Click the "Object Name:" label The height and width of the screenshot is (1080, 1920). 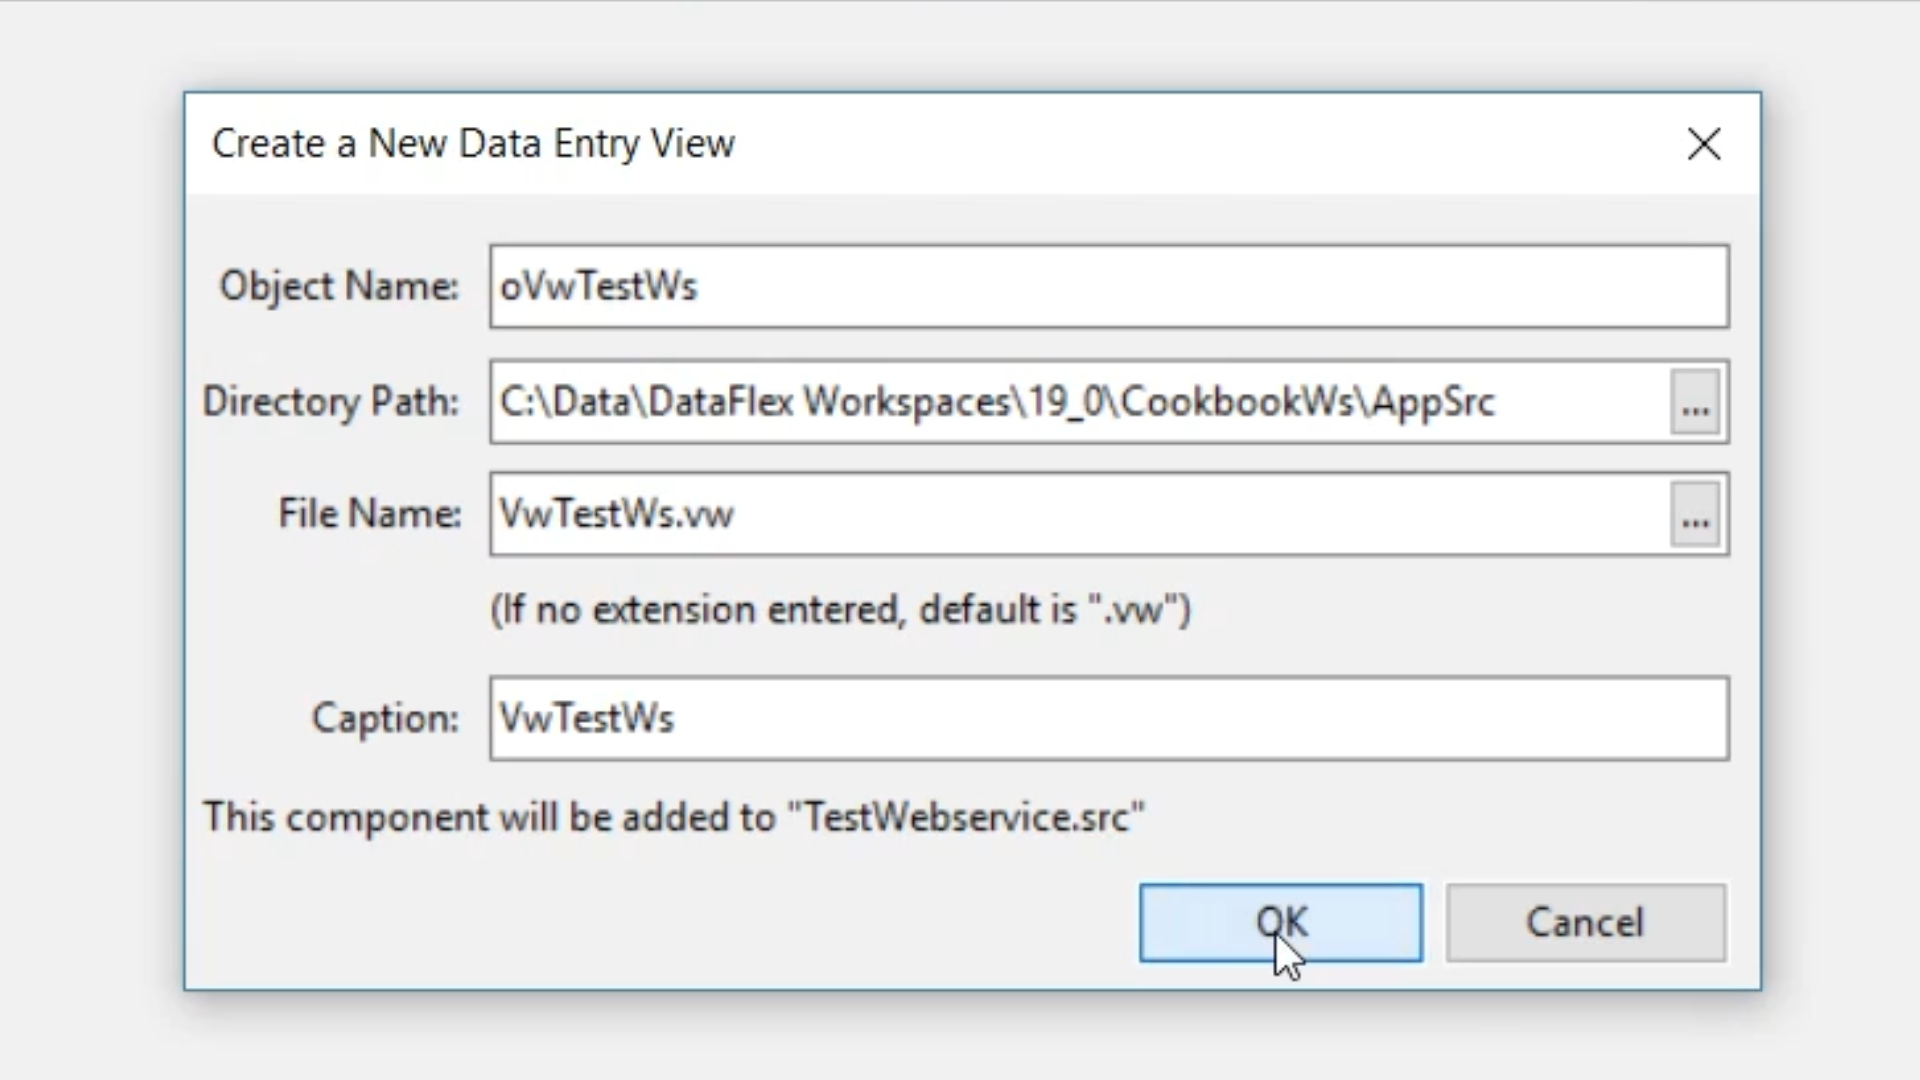click(x=339, y=287)
